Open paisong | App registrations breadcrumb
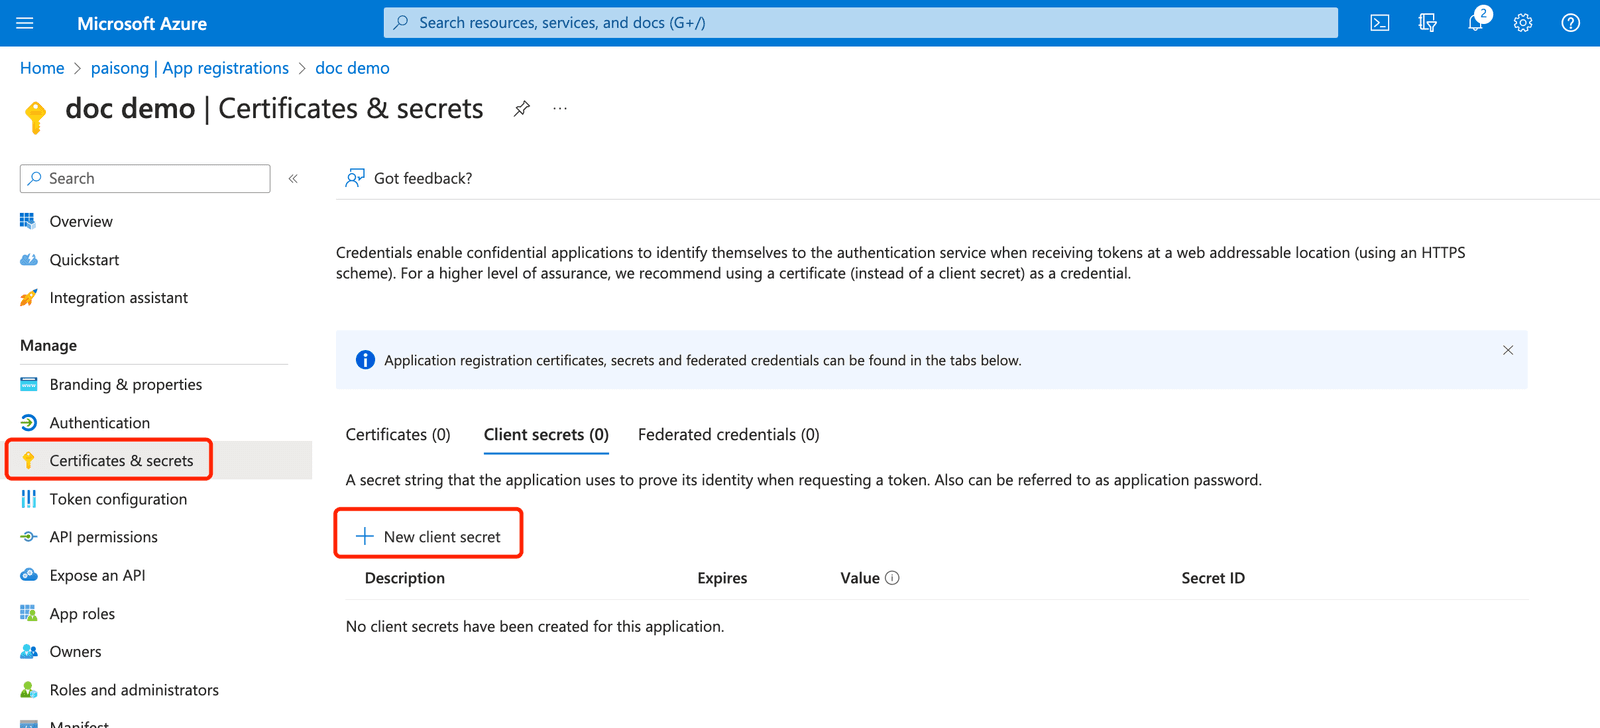 (x=190, y=68)
